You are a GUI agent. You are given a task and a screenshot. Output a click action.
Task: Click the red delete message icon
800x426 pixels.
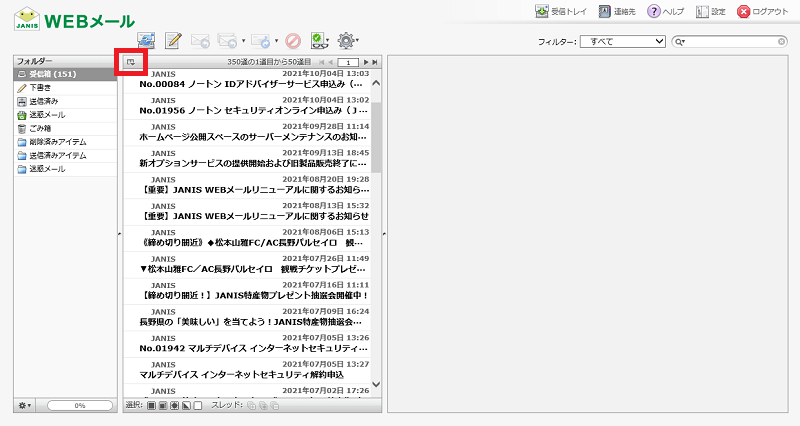click(293, 40)
